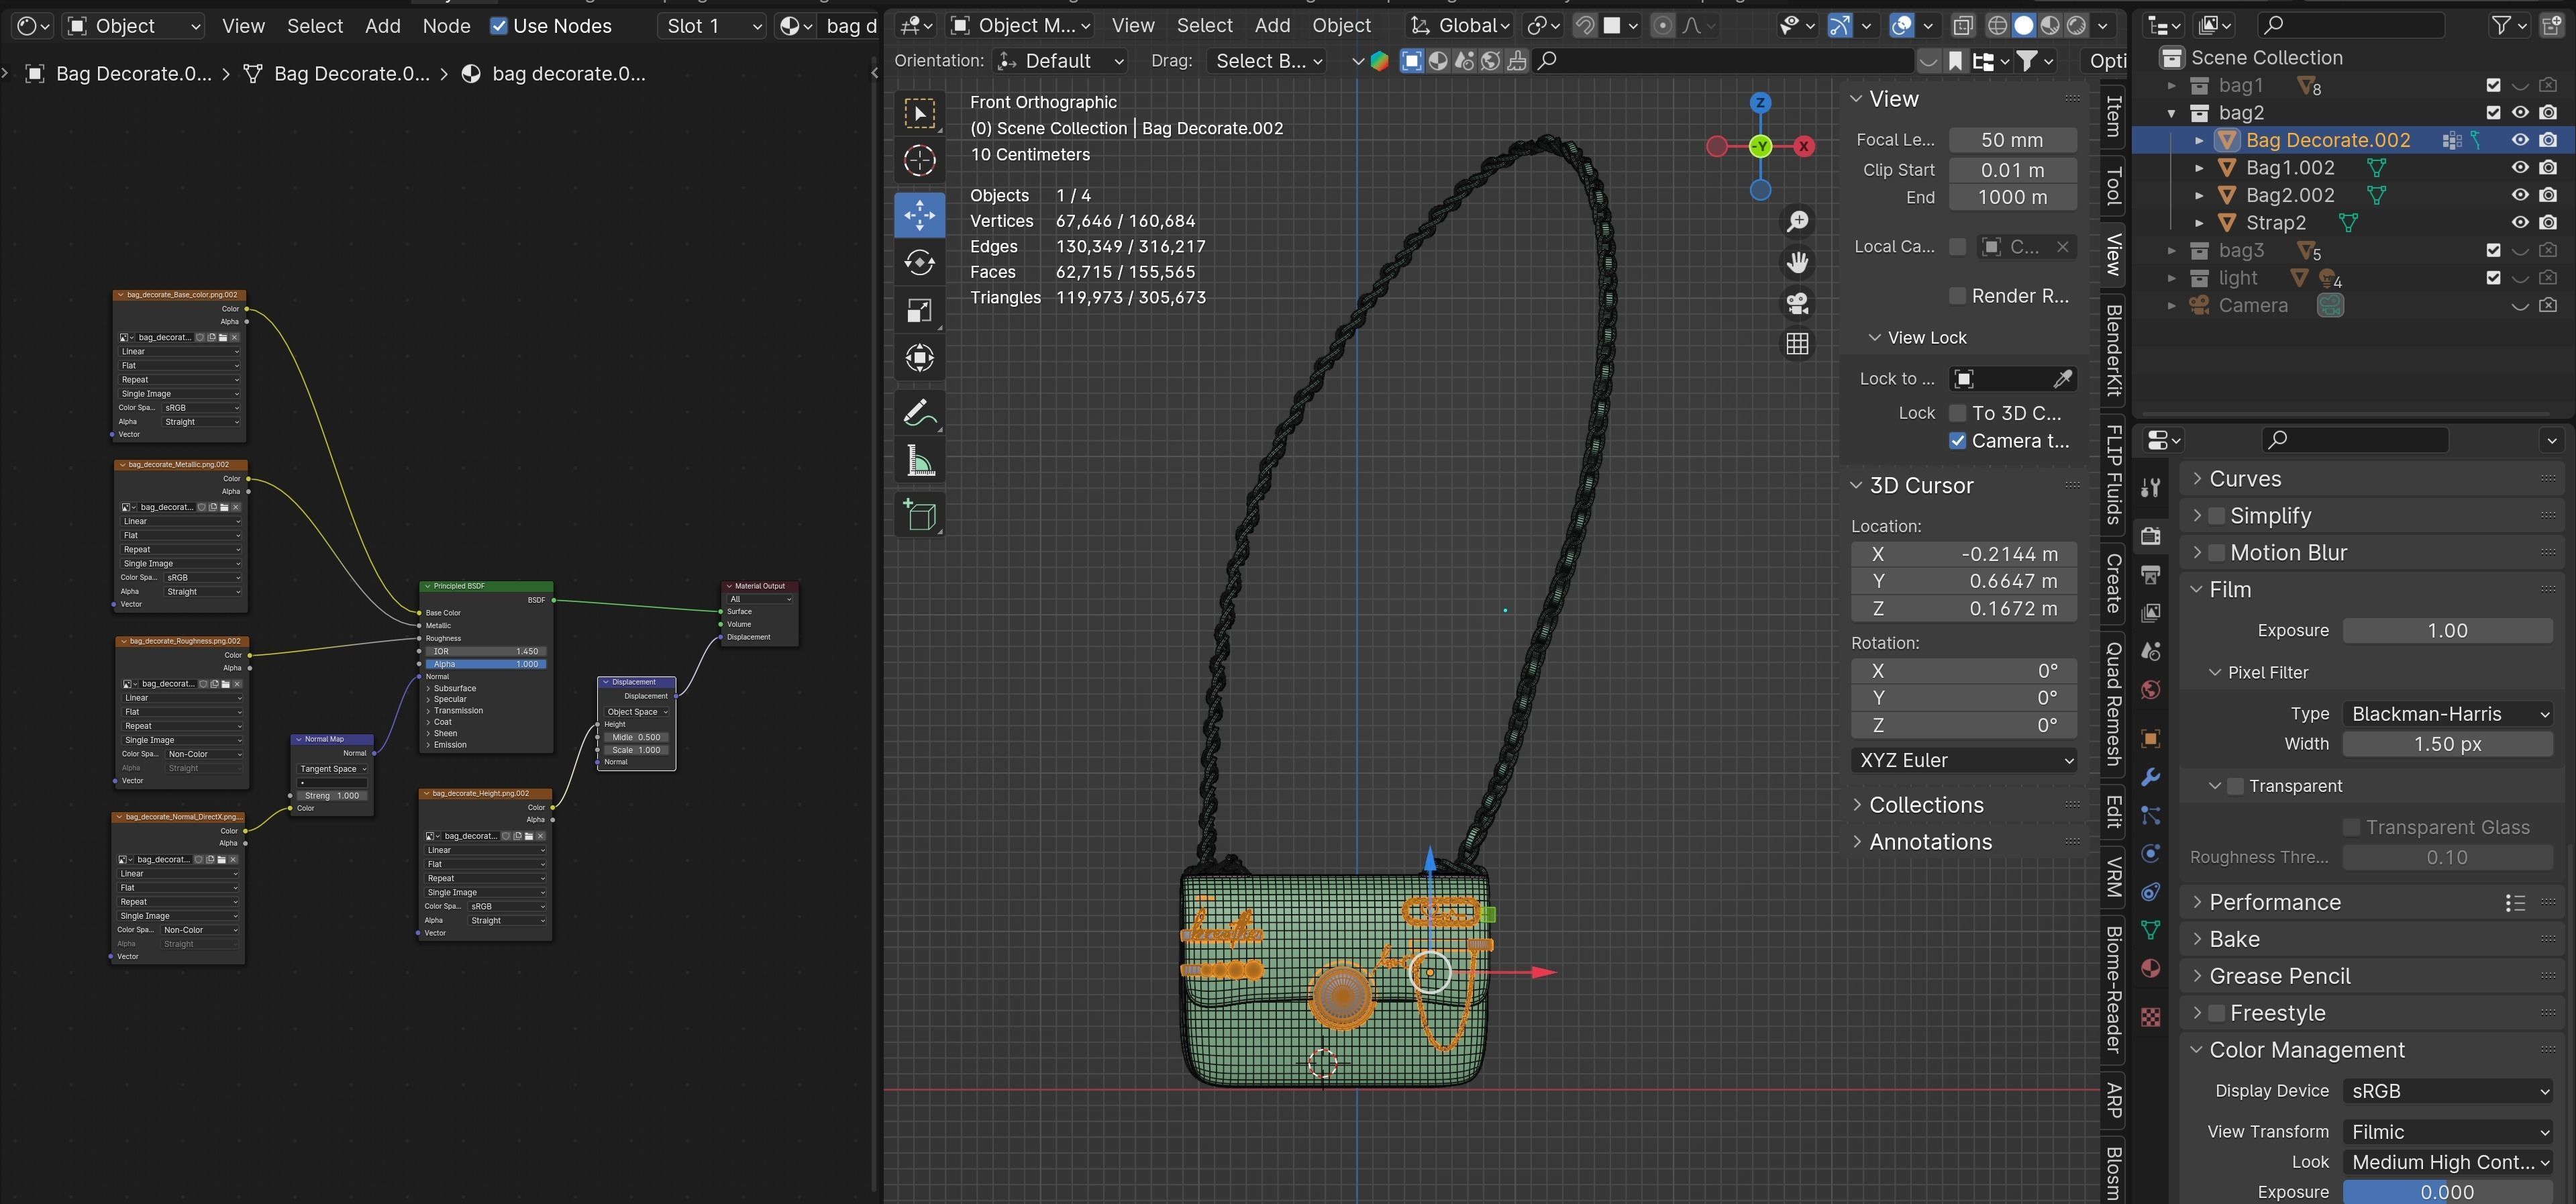This screenshot has height=1204, width=2576.
Task: Select the Rotate tool in viewport toolbar
Action: pos(919,263)
